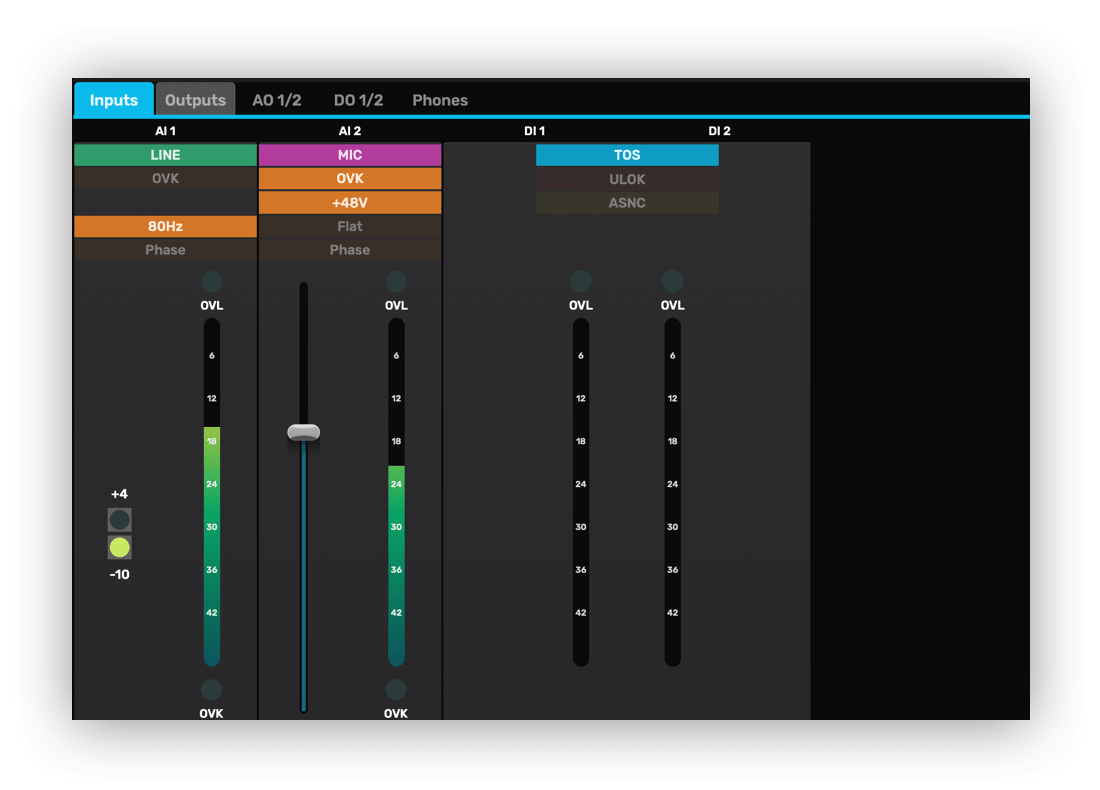Image resolution: width=1100 pixels, height=790 pixels.
Task: Open the DO 1/2 tab
Action: 358,100
